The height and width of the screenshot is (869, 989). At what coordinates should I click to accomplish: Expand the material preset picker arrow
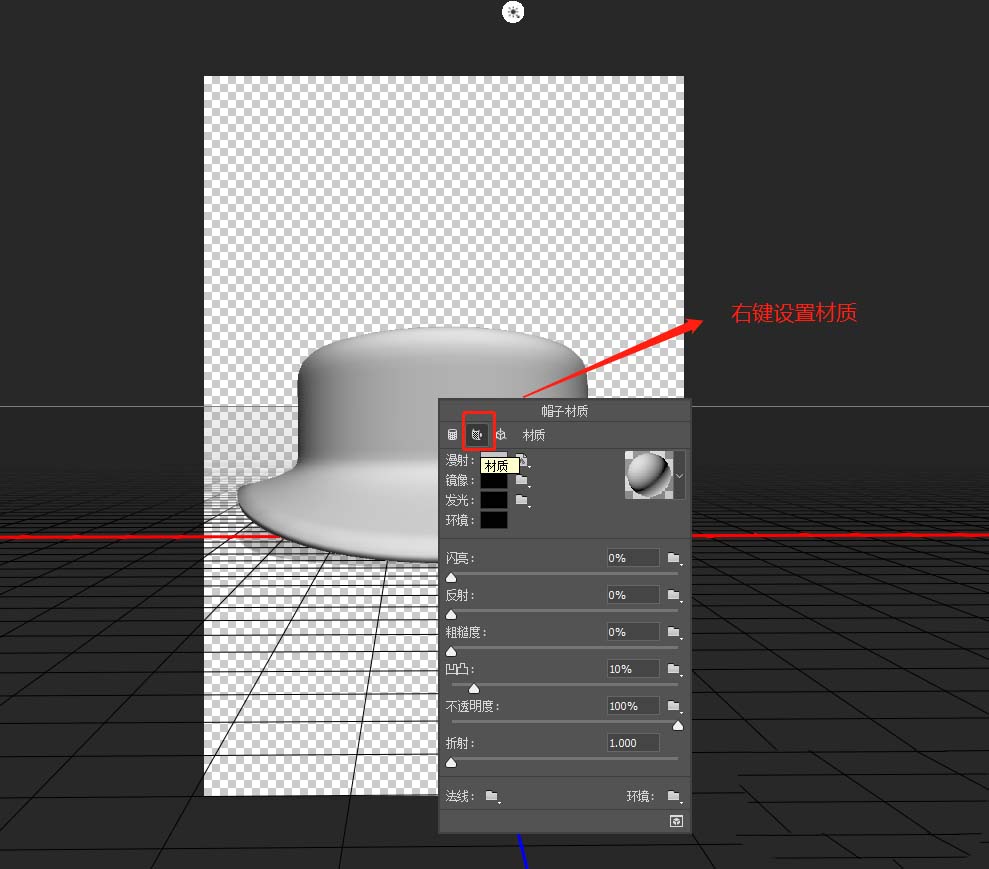[679, 475]
